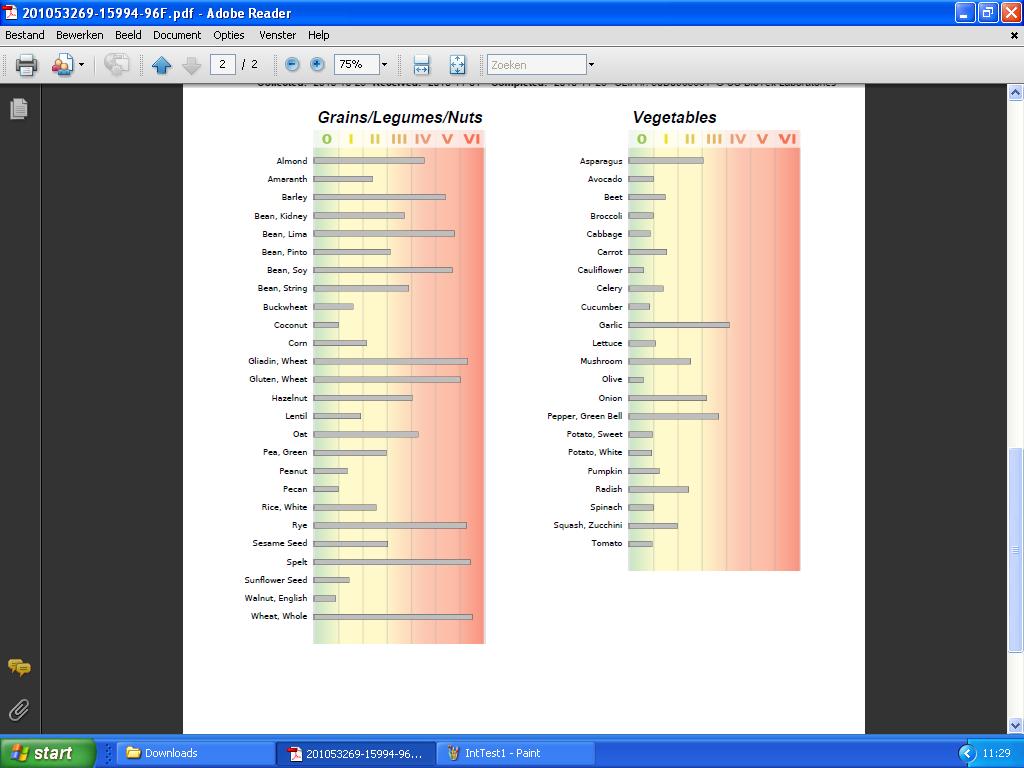
Task: Expand the collaborate icon's dropdown arrow
Action: tap(82, 65)
